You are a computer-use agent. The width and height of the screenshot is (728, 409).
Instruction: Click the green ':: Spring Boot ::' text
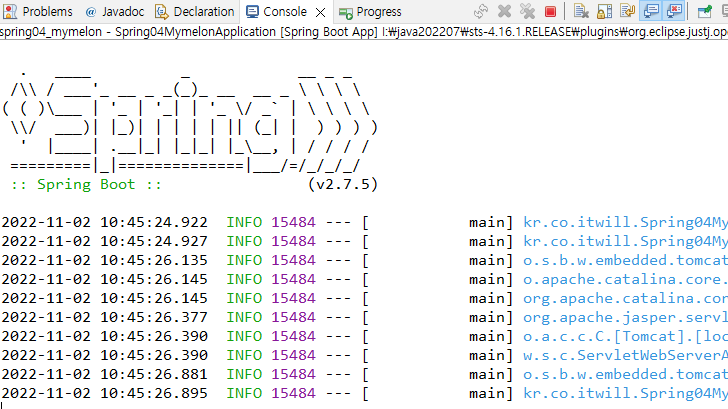86,184
